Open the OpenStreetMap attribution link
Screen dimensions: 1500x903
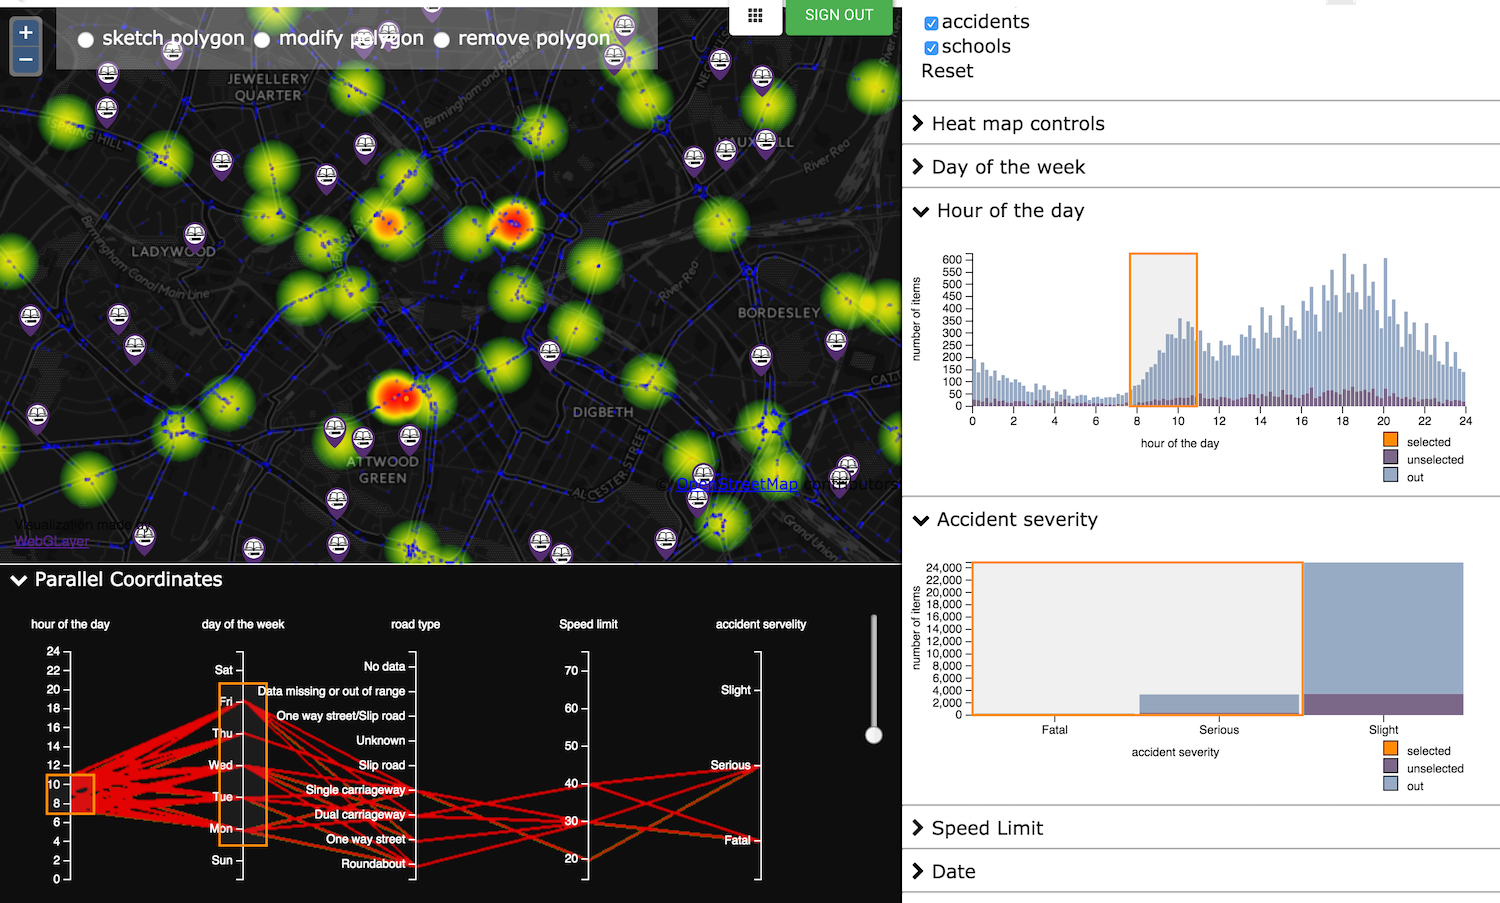coord(737,484)
